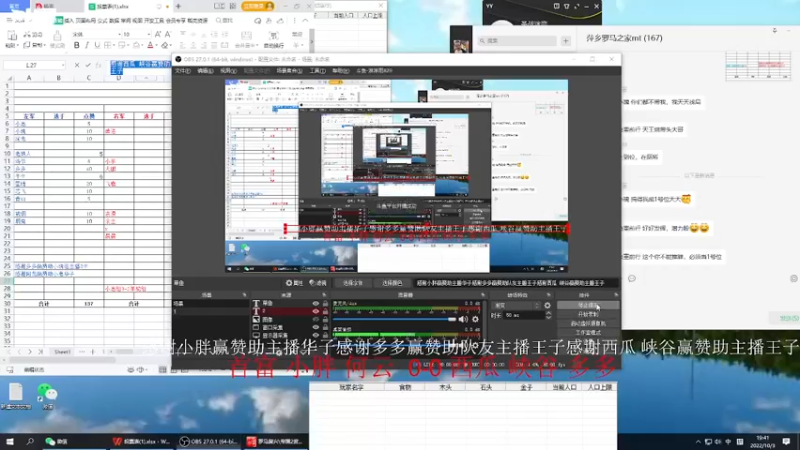
Task: Toggle underline in the WPS ribbon
Action: point(97,45)
